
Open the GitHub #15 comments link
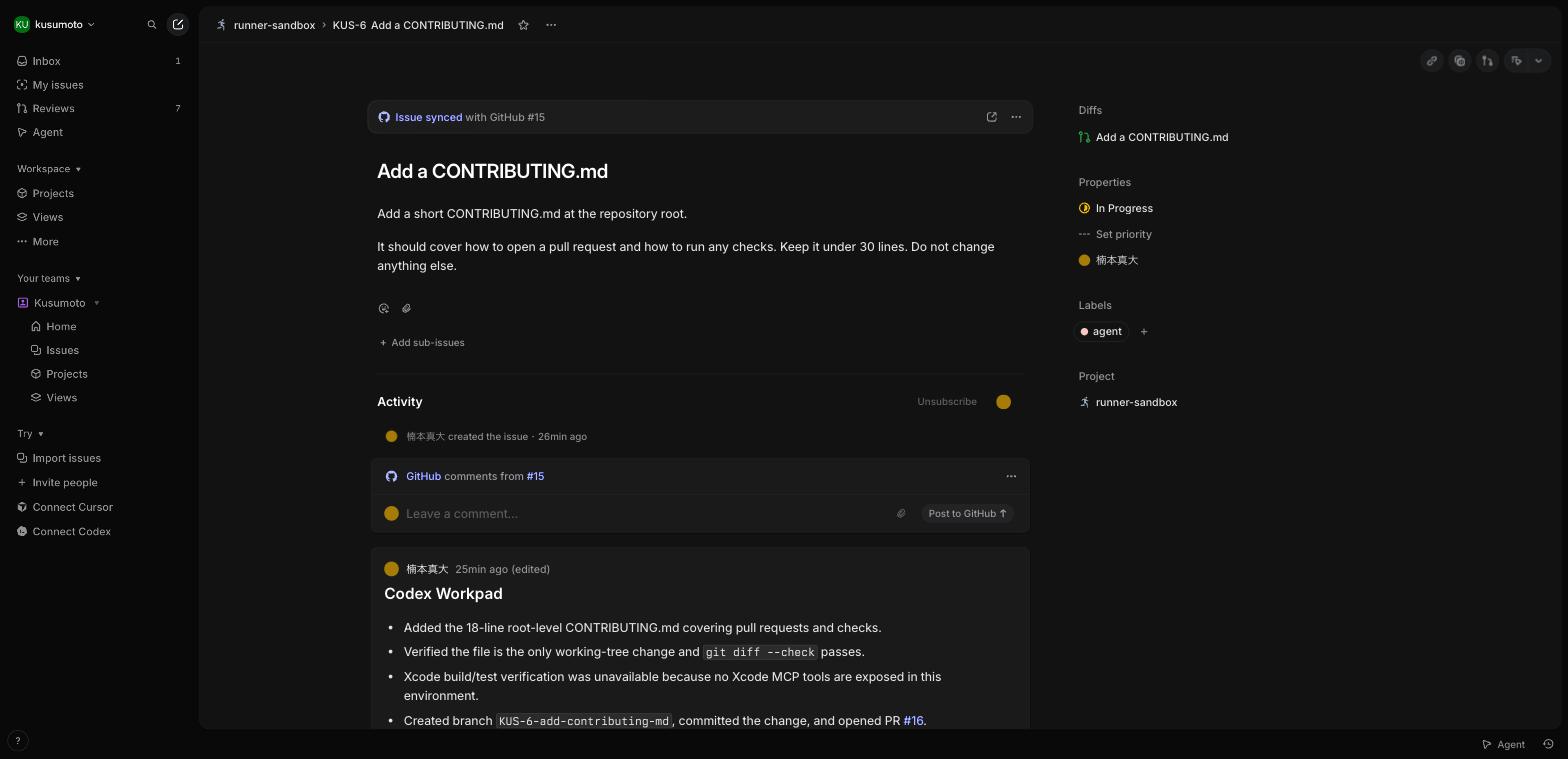click(x=535, y=476)
